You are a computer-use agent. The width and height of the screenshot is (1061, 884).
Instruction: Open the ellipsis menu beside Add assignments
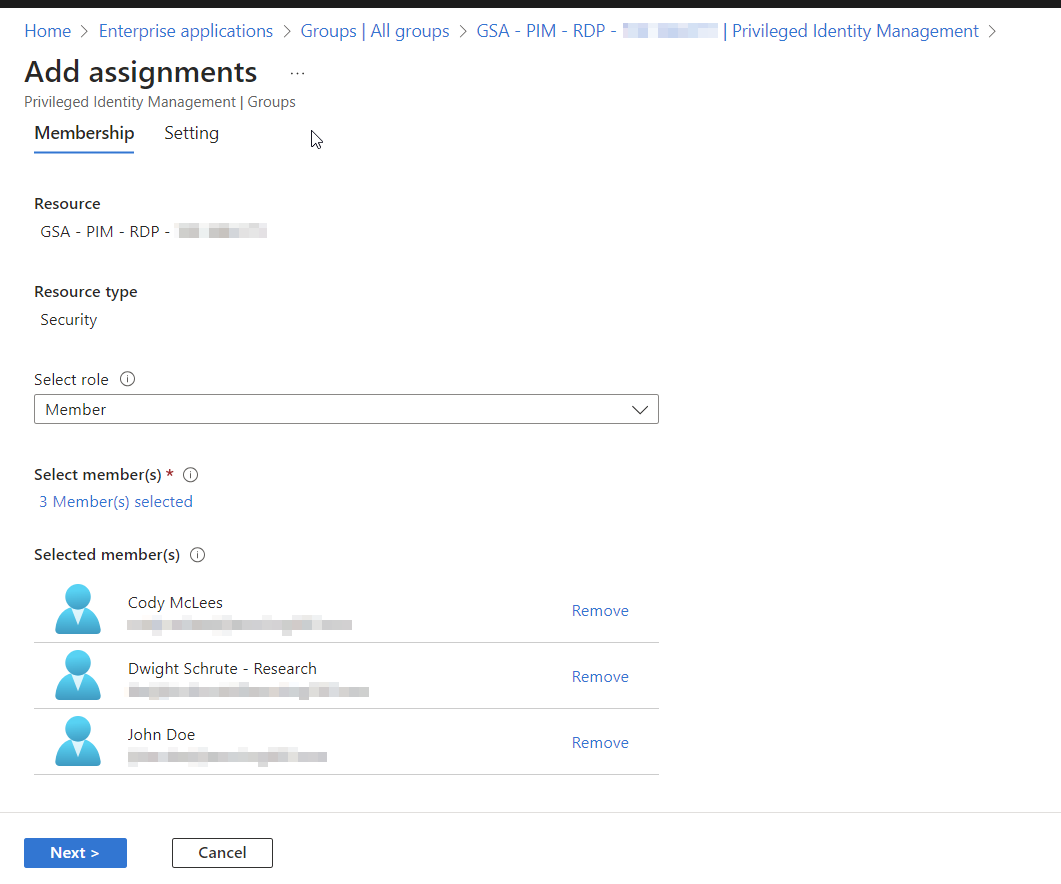[297, 73]
